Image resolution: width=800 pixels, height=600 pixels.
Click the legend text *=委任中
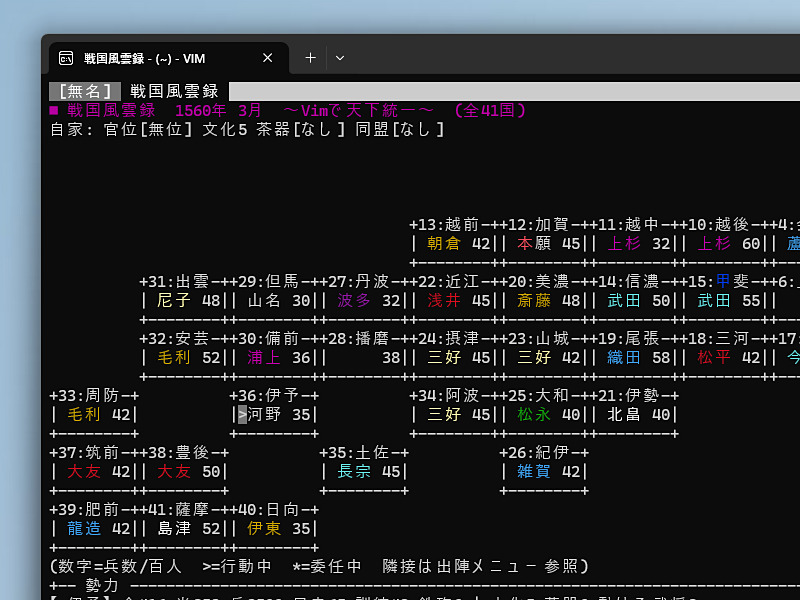click(x=327, y=566)
